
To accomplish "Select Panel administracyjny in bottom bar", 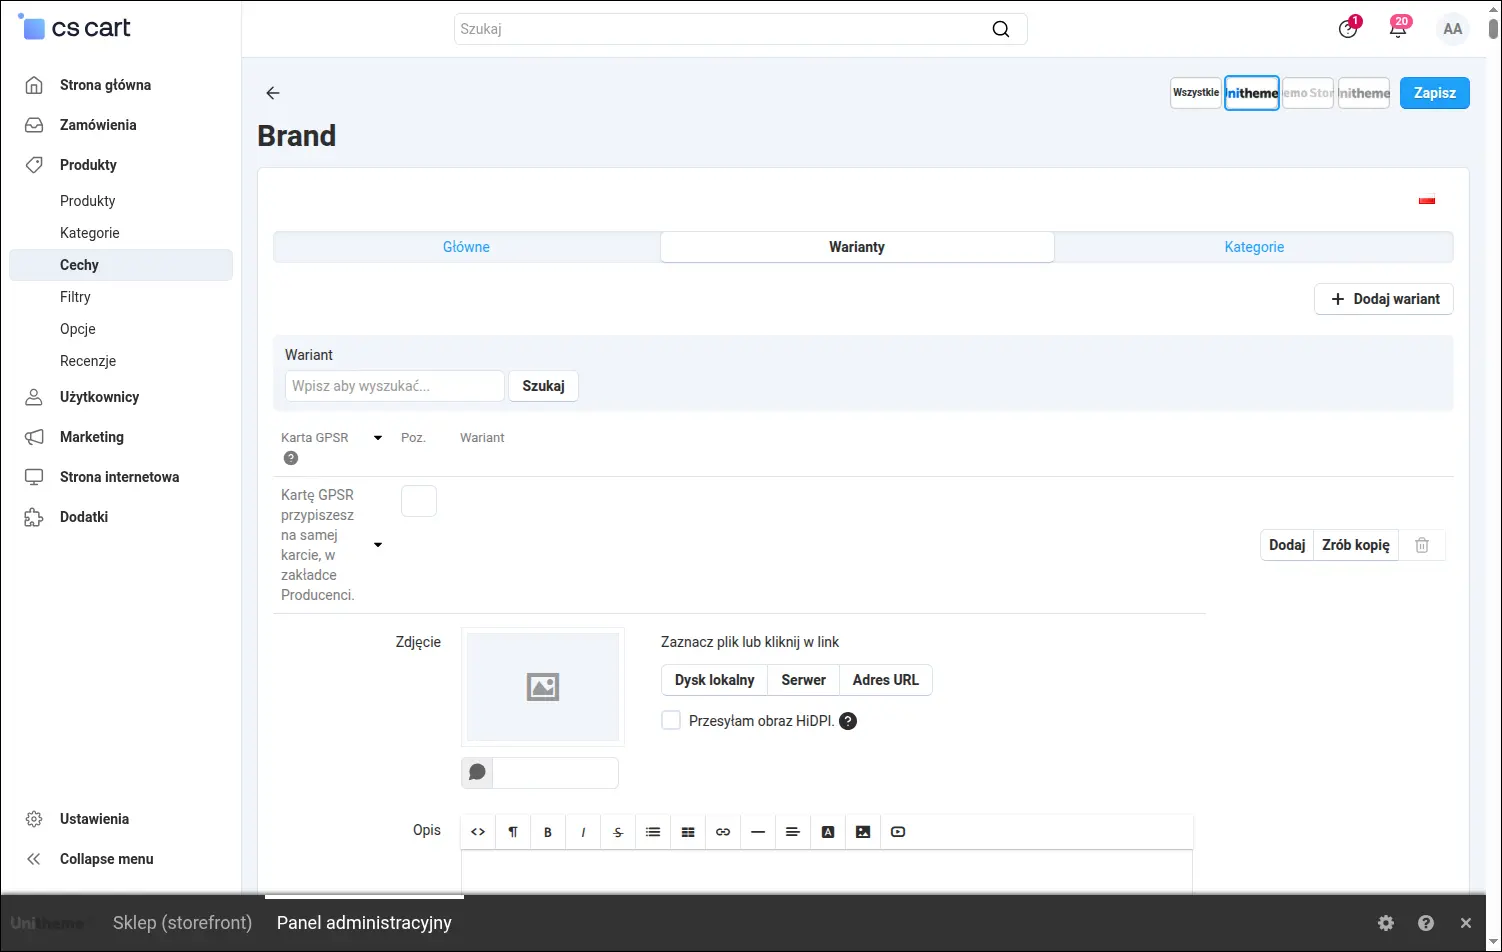I will 364,923.
